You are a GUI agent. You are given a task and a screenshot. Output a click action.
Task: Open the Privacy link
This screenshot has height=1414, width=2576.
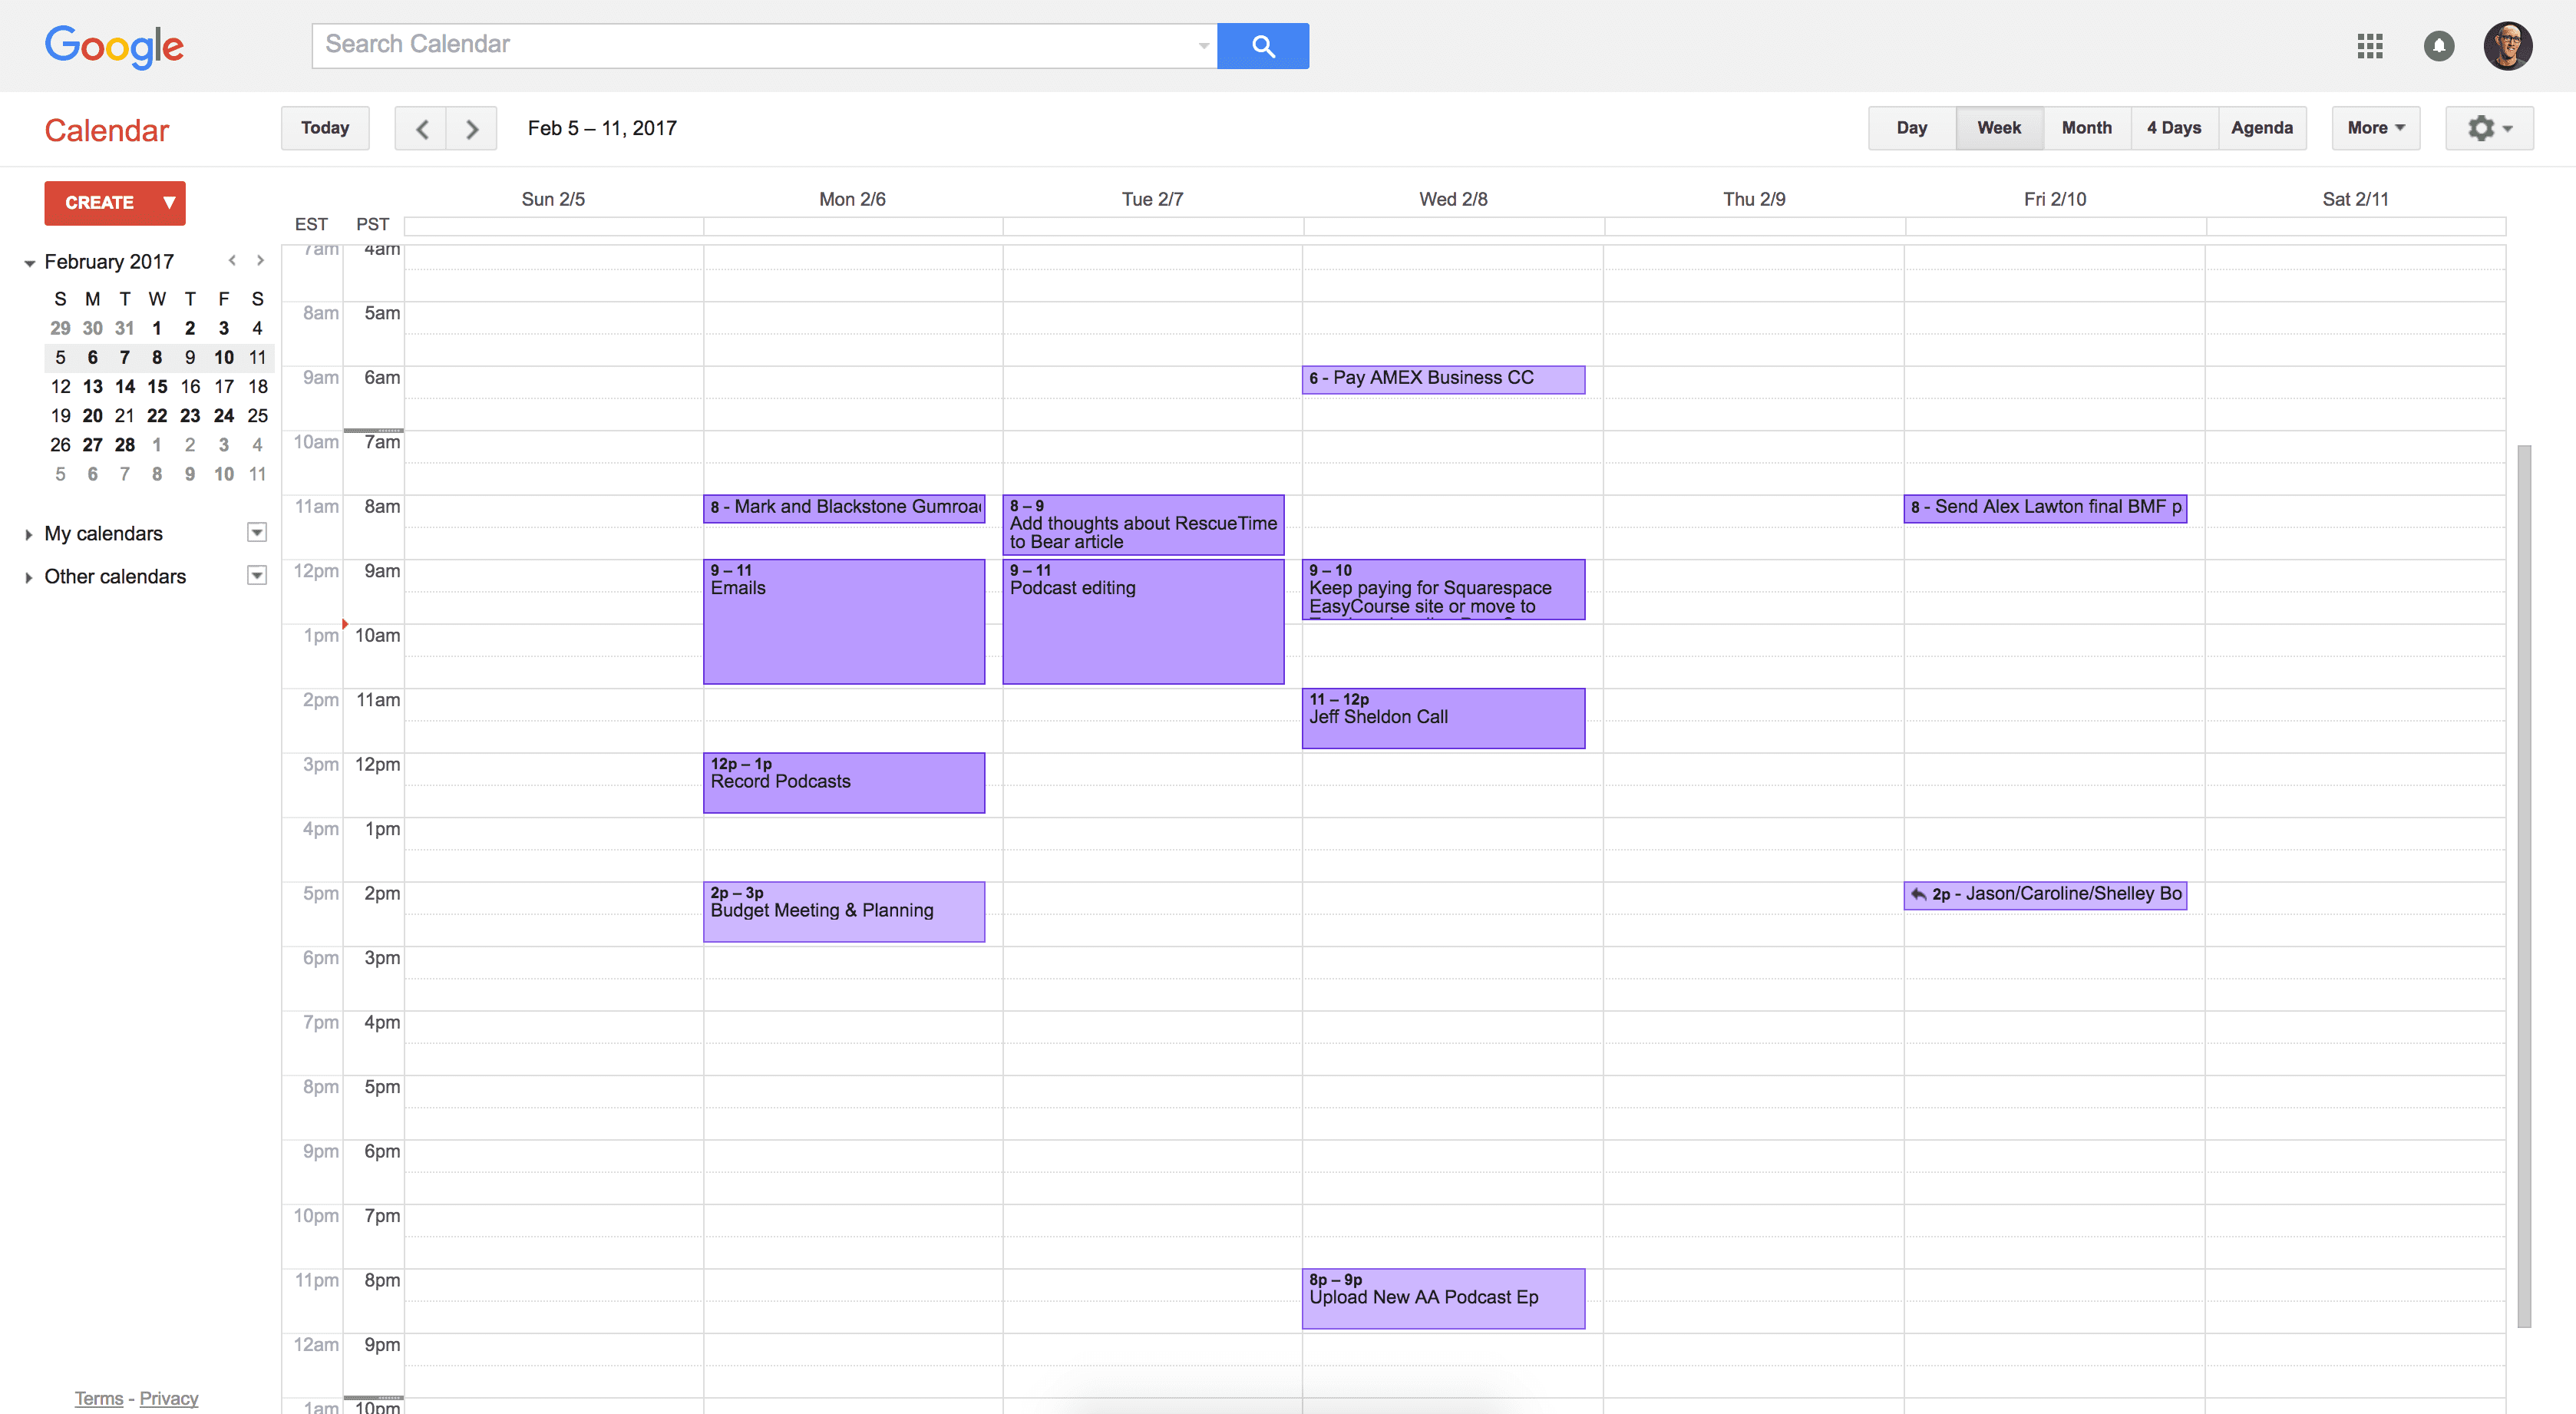point(168,1398)
